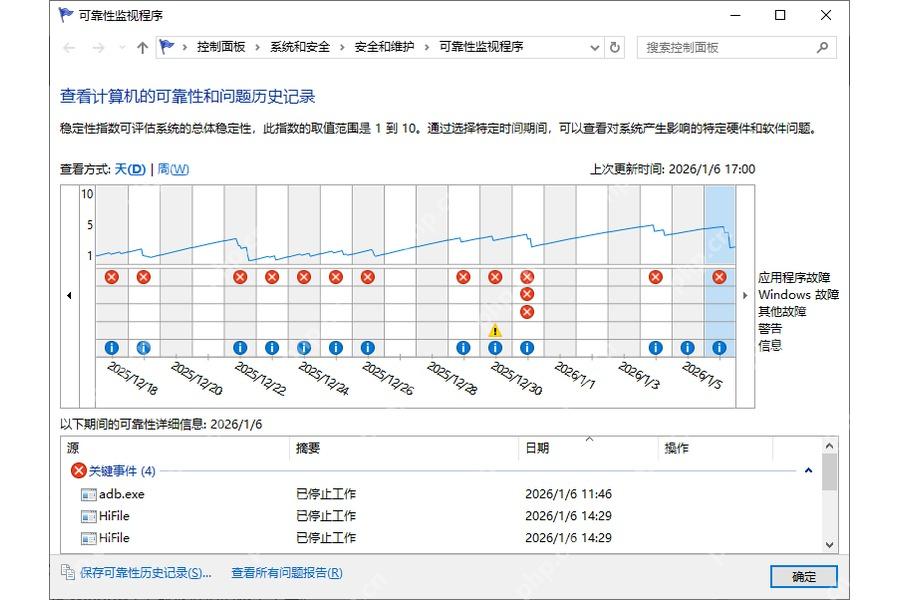This screenshot has width=900, height=600.
Task: Select the information icon for 2025/12/18
Action: tap(112, 347)
